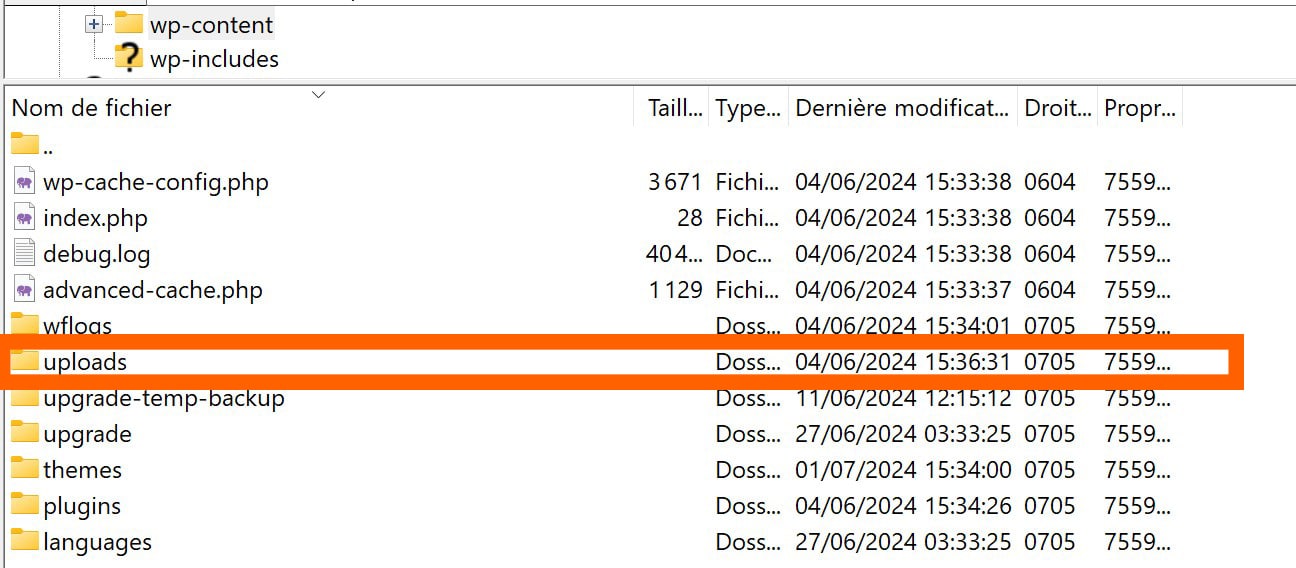Select the languages folder name

[97, 542]
